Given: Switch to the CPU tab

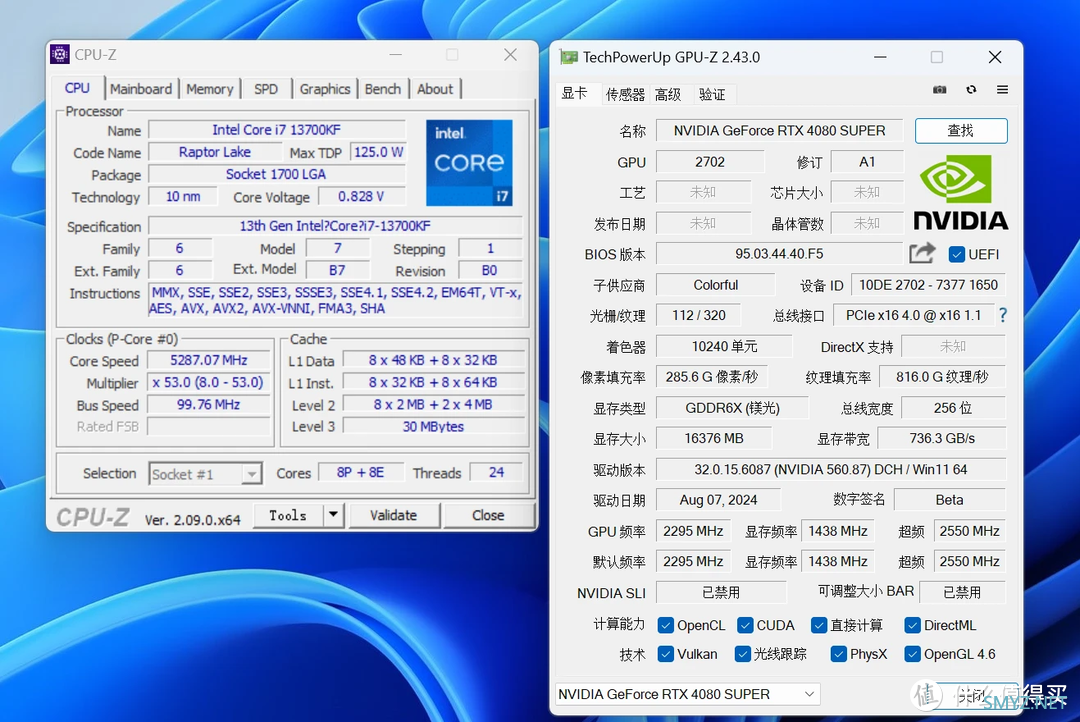Looking at the screenshot, I should pyautogui.click(x=77, y=88).
